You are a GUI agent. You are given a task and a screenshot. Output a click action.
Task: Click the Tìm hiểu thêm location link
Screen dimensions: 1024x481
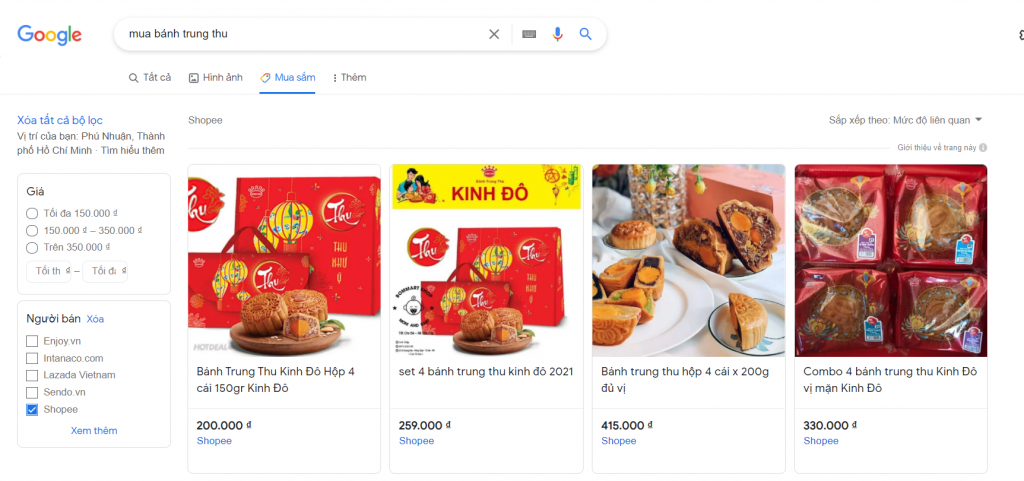(133, 151)
